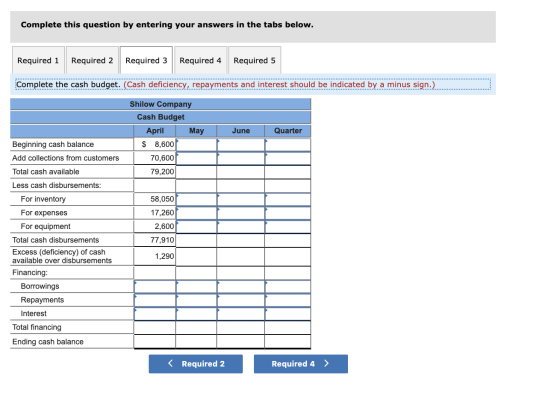This screenshot has height=399, width=560.
Task: Open the Required 2 tab
Action: [92, 60]
